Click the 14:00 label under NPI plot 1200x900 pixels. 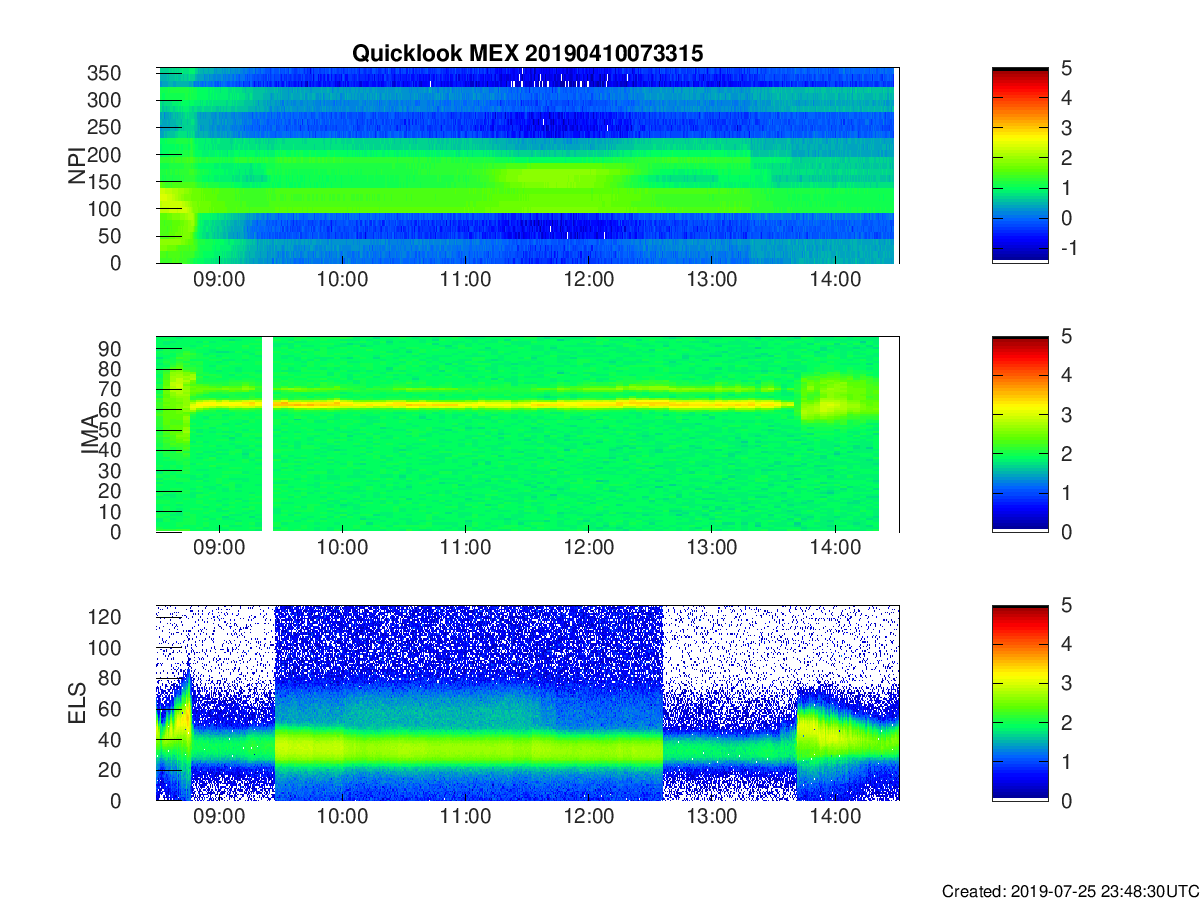pyautogui.click(x=834, y=280)
